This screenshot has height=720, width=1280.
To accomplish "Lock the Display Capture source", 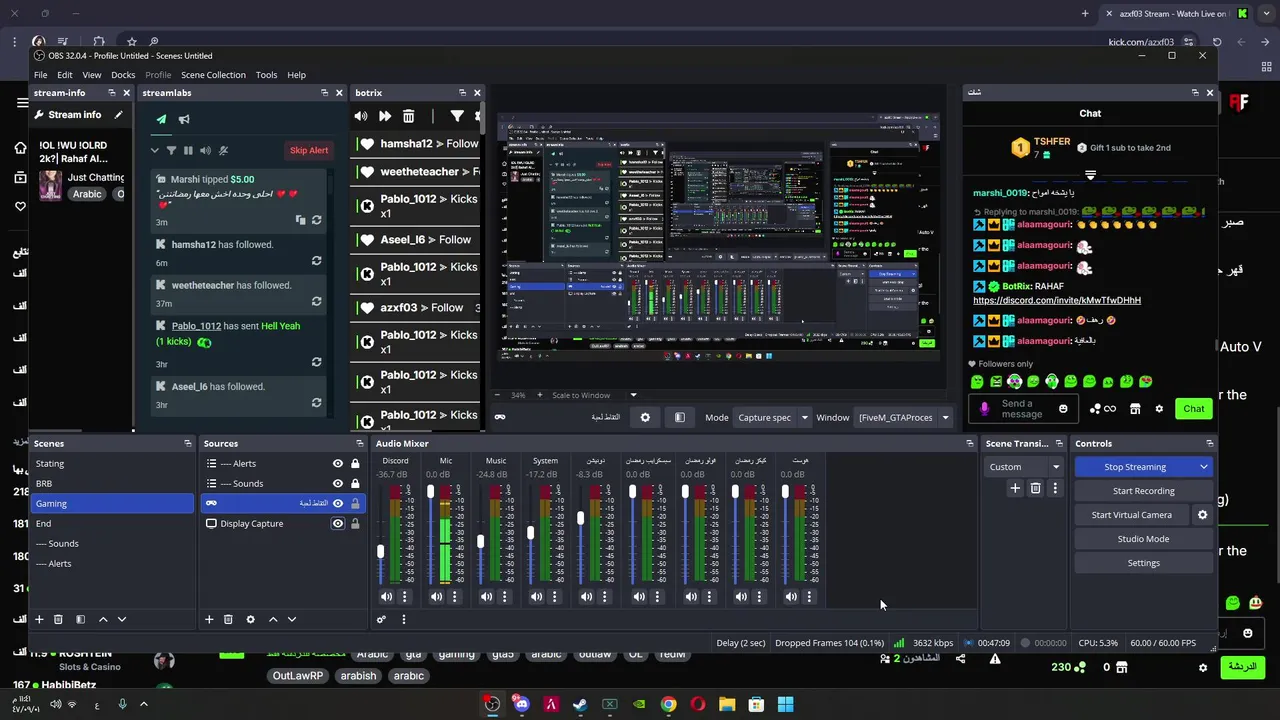I will tap(355, 524).
